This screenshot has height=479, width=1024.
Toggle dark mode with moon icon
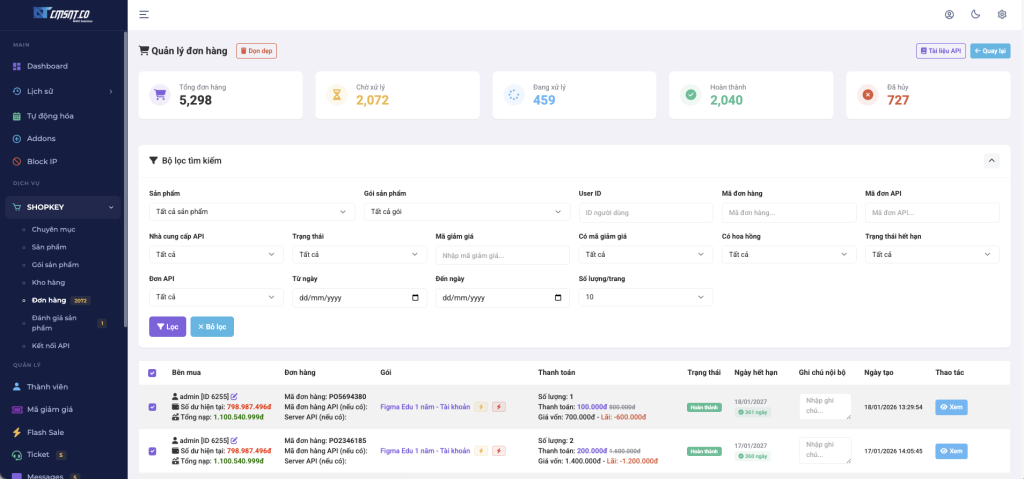975,14
